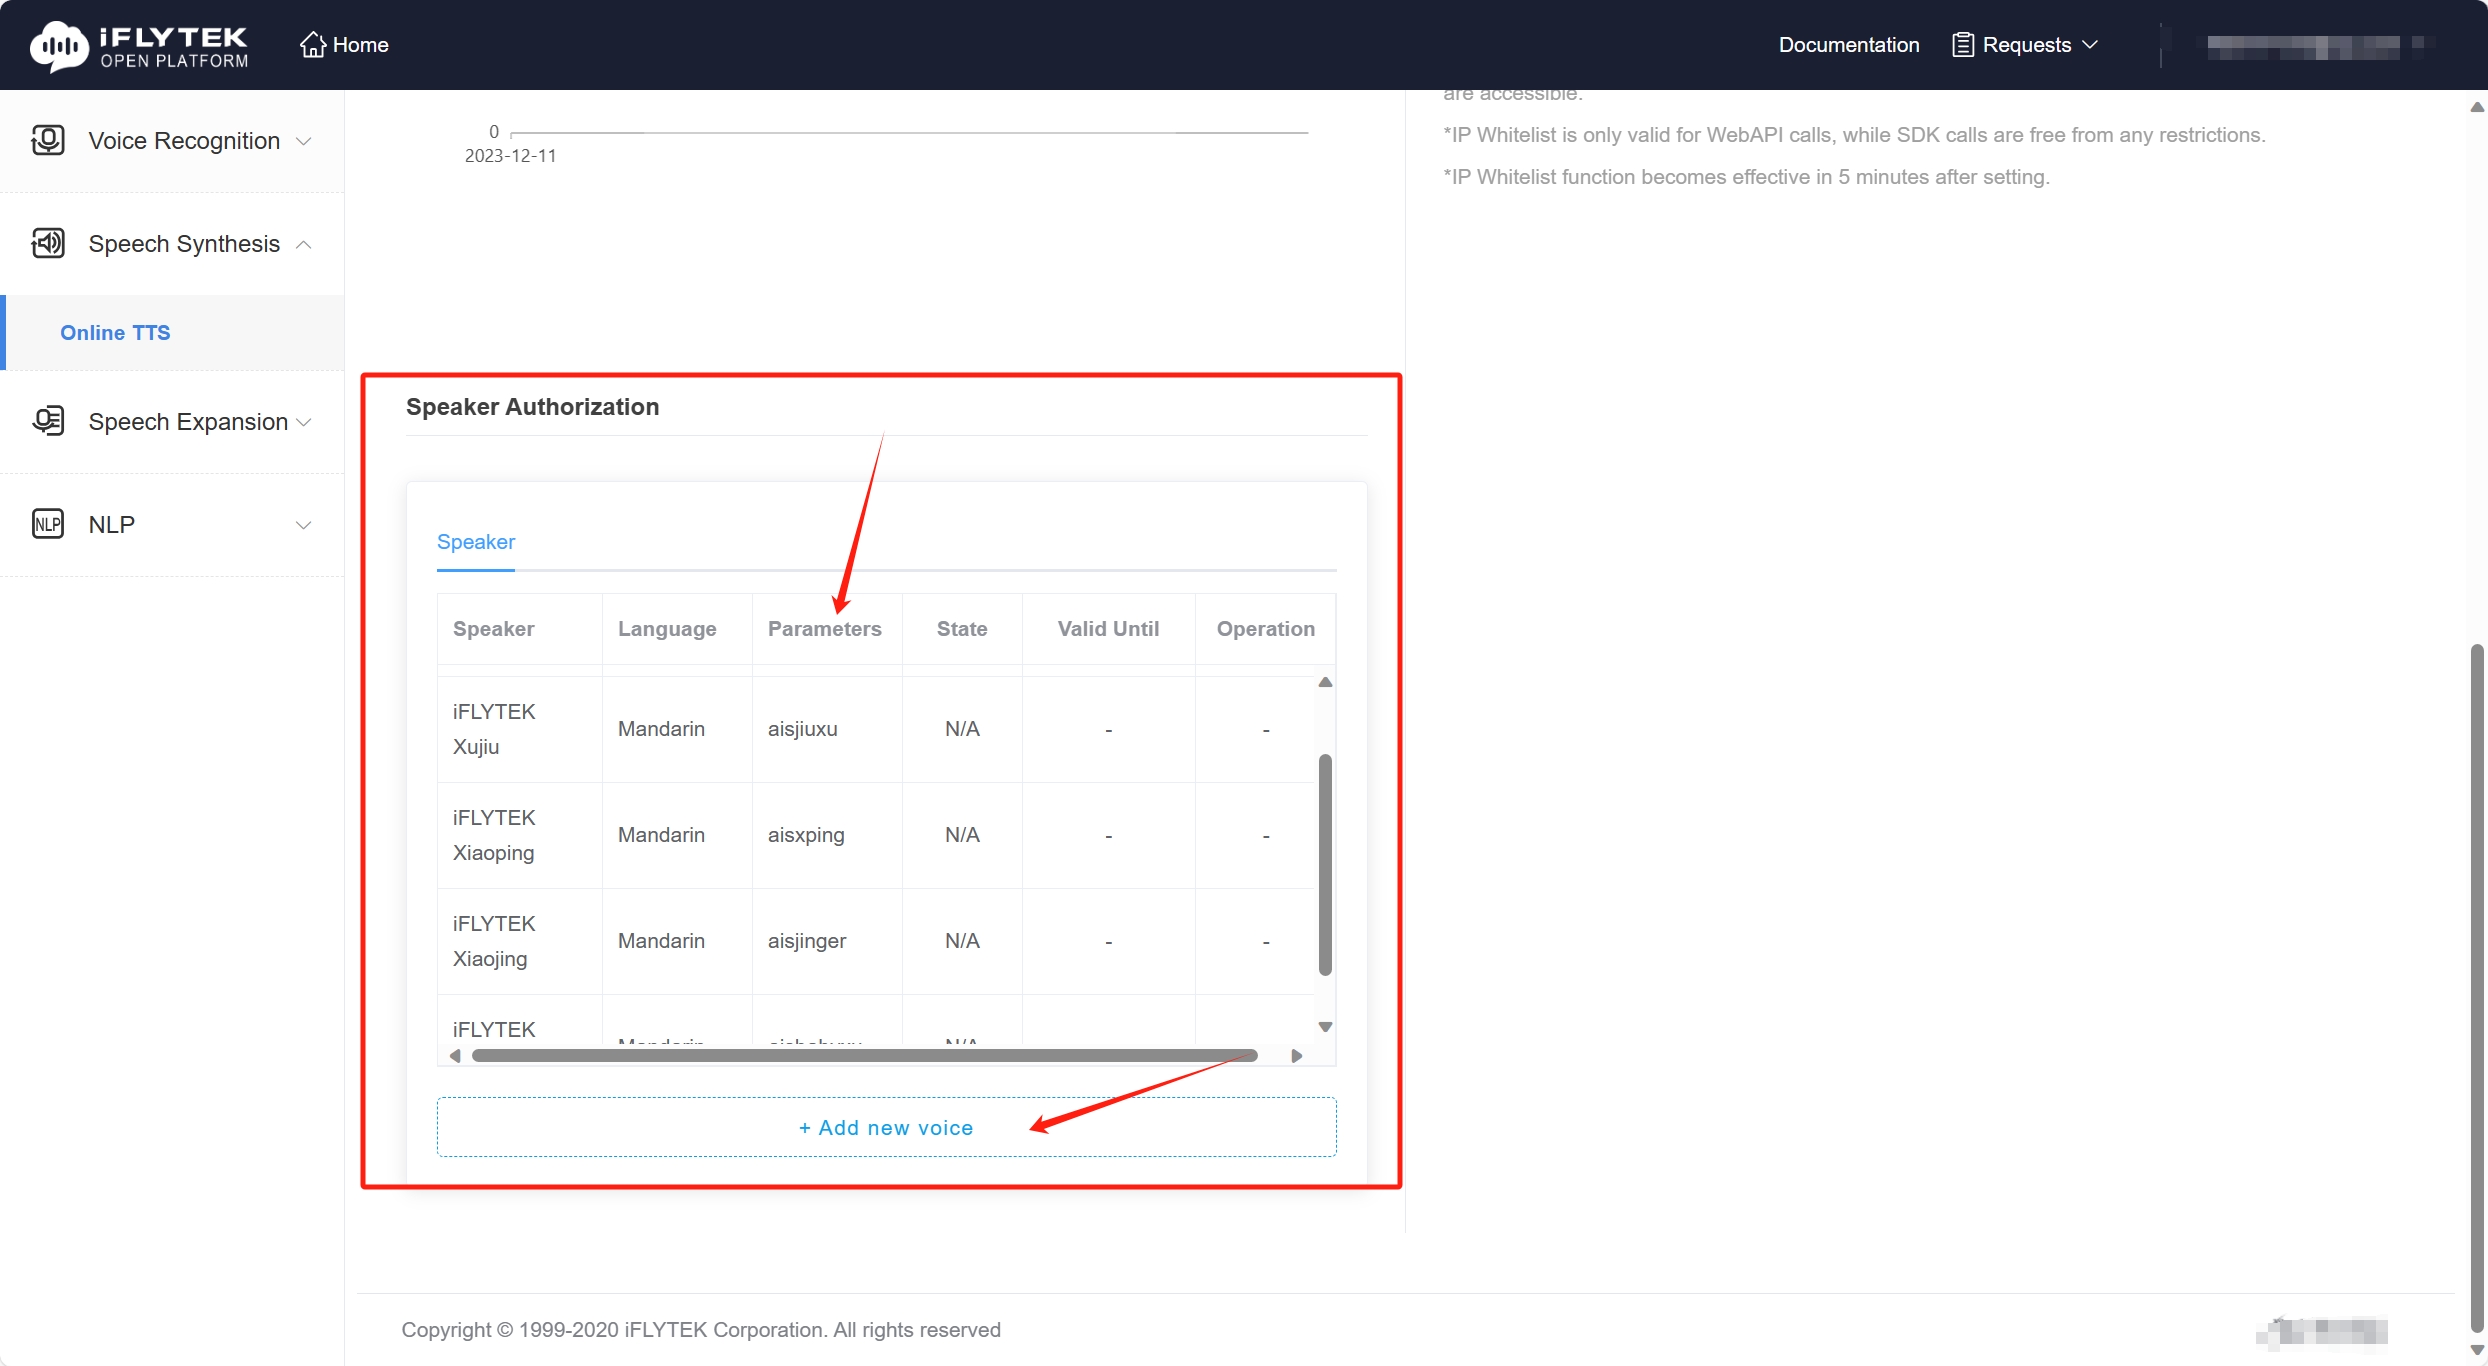Expand the Speech Expansion menu chevron

(x=304, y=422)
